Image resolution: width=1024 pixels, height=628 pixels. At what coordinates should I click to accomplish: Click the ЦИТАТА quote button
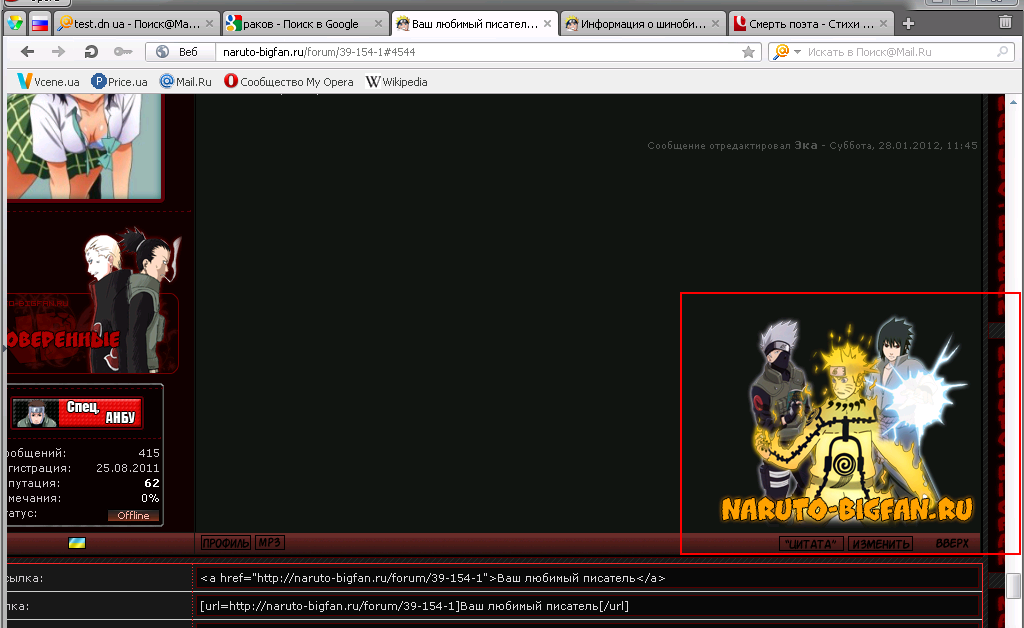(811, 544)
